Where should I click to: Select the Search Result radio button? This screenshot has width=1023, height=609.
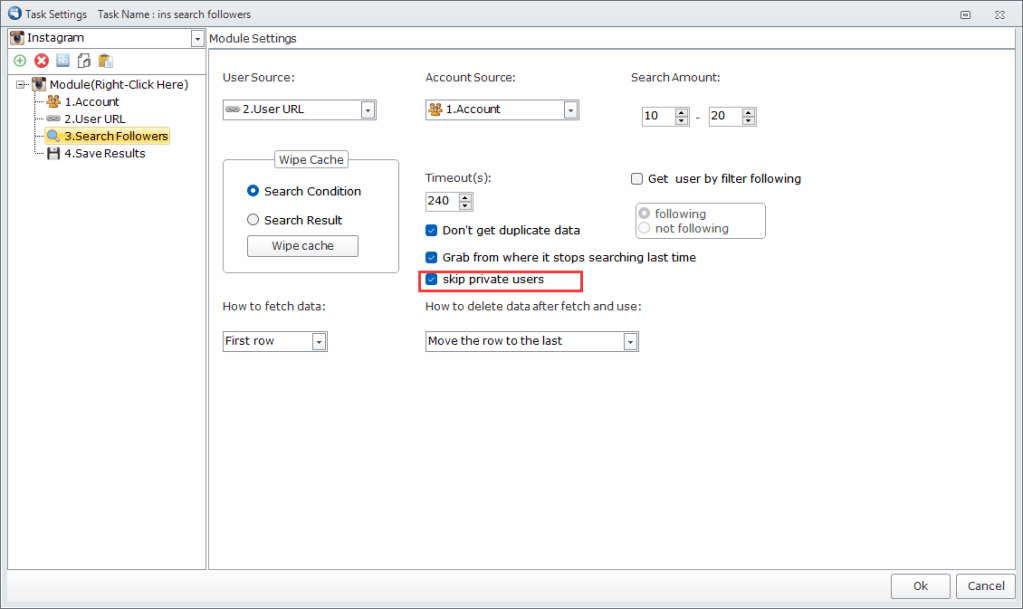coord(253,220)
